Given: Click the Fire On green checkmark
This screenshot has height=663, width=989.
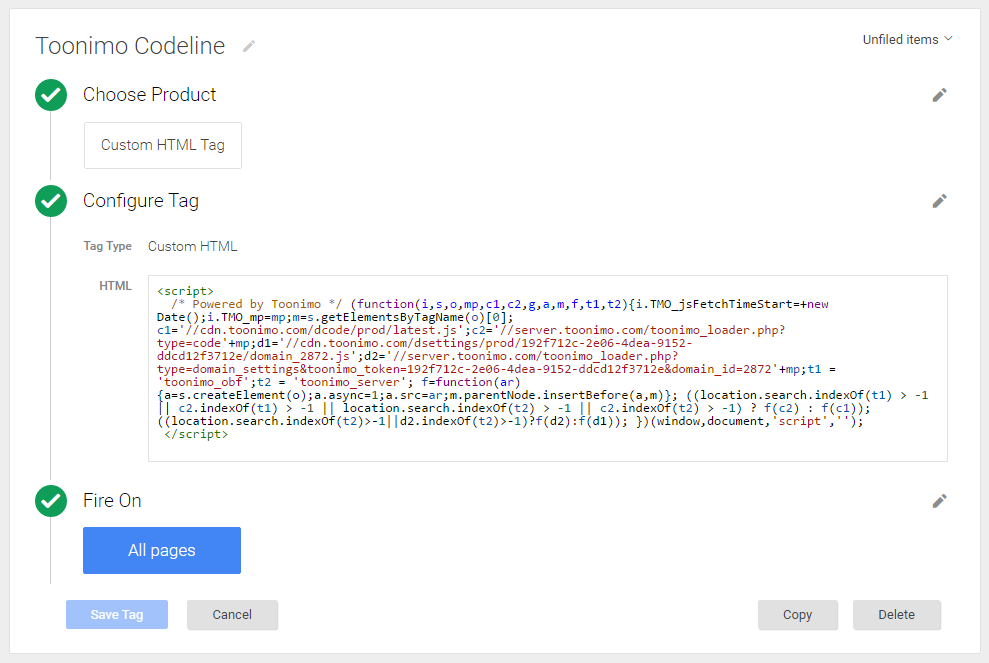Looking at the screenshot, I should [51, 501].
